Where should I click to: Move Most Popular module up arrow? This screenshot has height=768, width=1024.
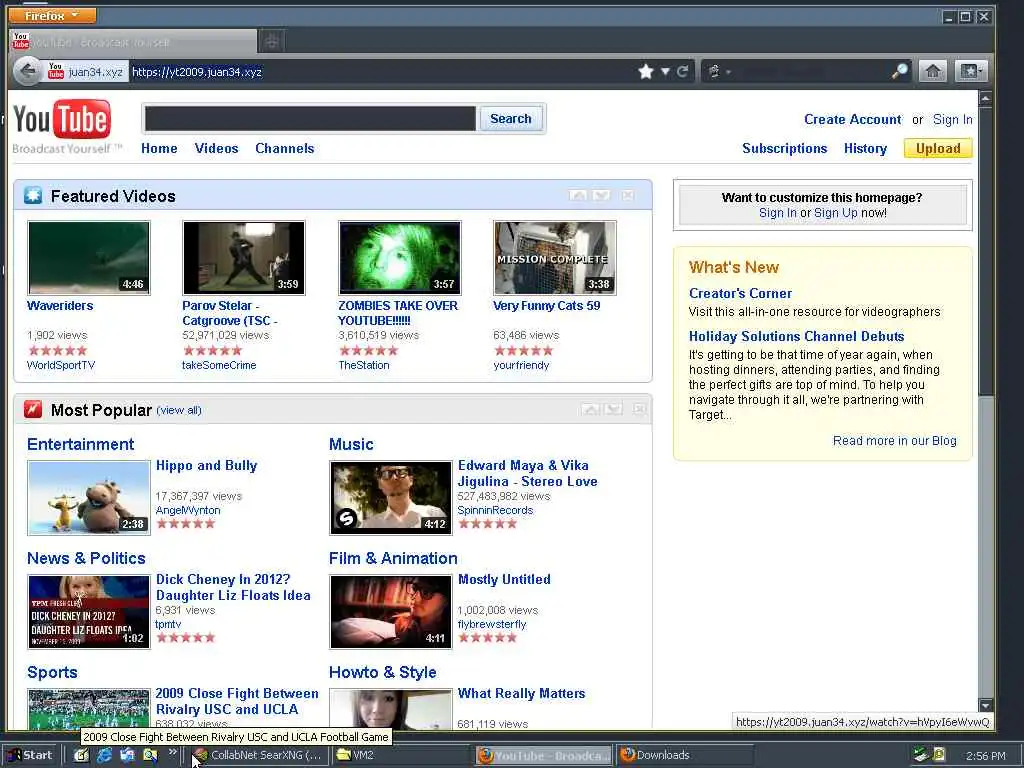pos(590,409)
